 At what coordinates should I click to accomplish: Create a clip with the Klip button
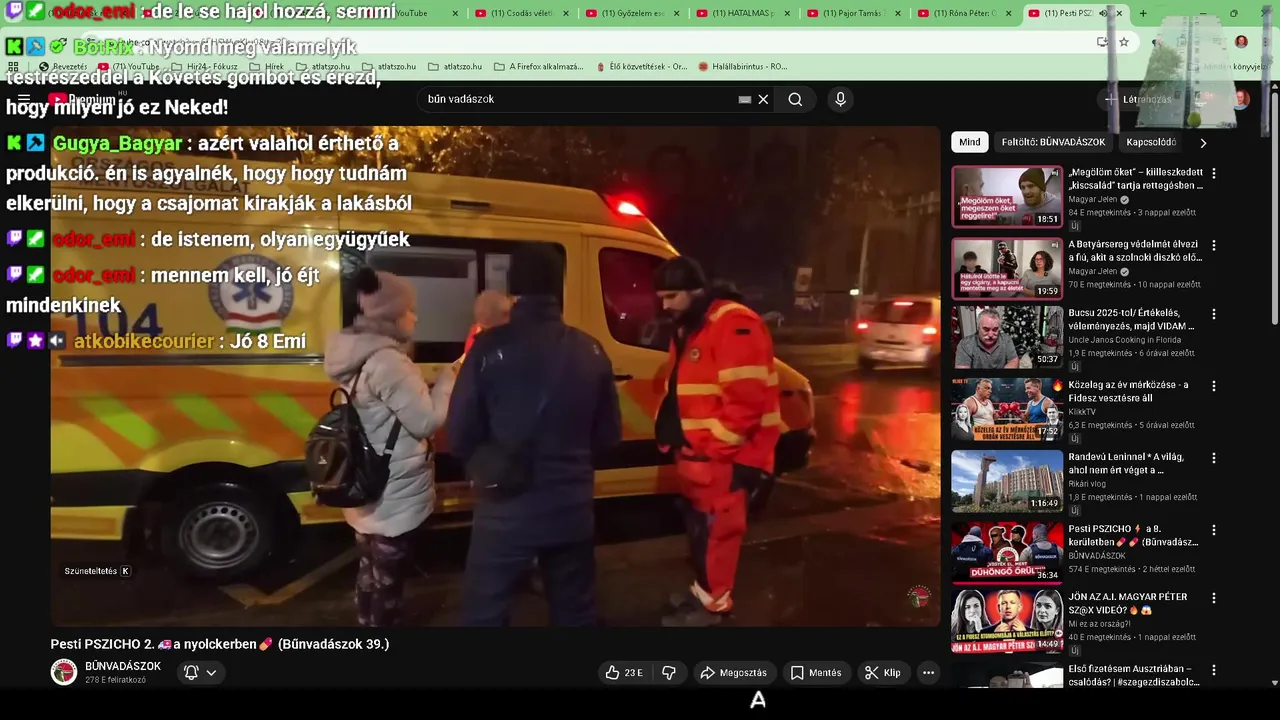click(x=883, y=672)
